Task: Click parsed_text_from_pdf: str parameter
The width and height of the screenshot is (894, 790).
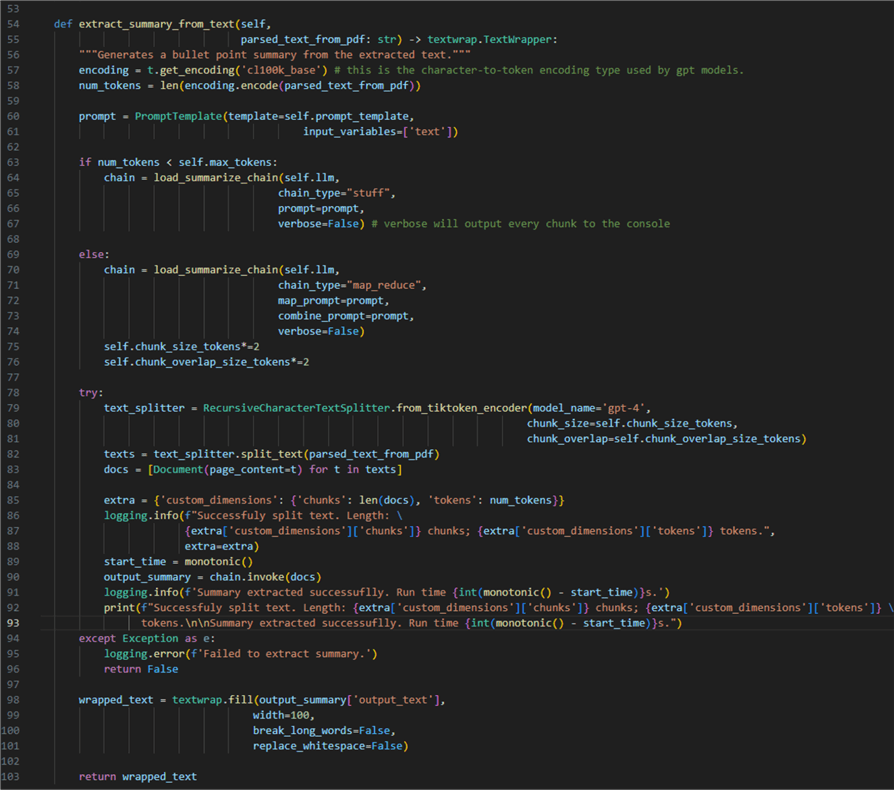Action: click(318, 39)
